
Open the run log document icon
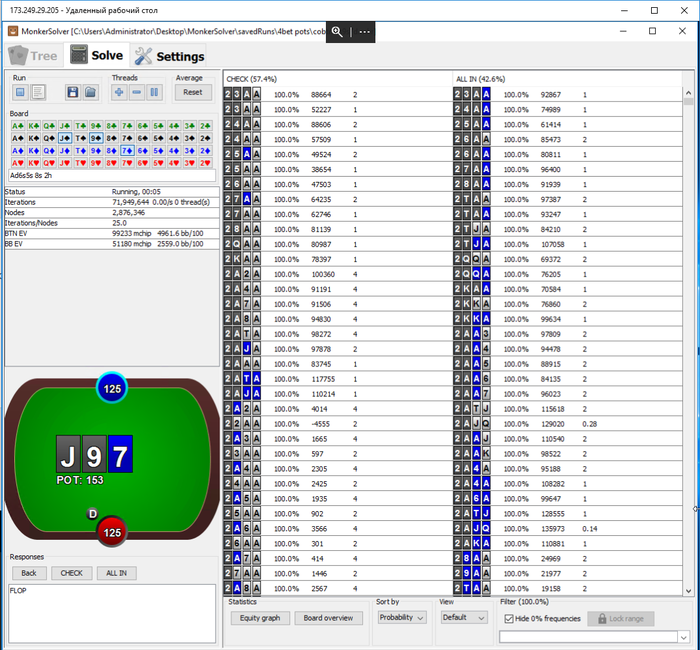(38, 92)
